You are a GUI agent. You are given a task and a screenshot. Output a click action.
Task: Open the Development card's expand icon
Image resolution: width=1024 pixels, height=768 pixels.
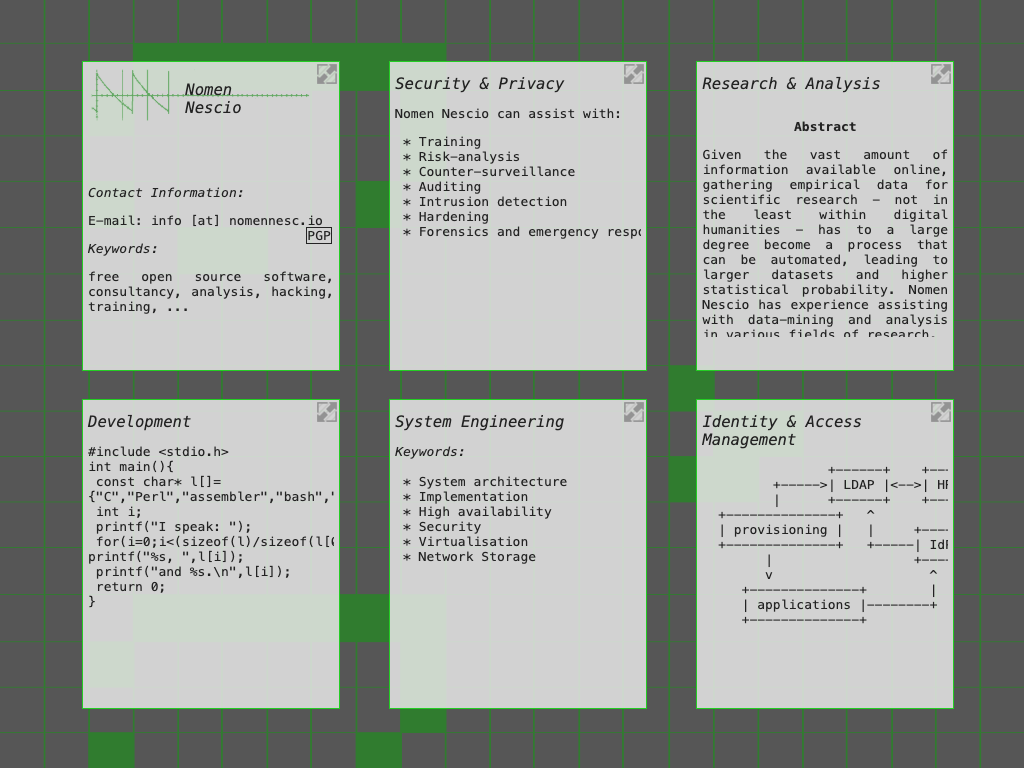pos(327,412)
